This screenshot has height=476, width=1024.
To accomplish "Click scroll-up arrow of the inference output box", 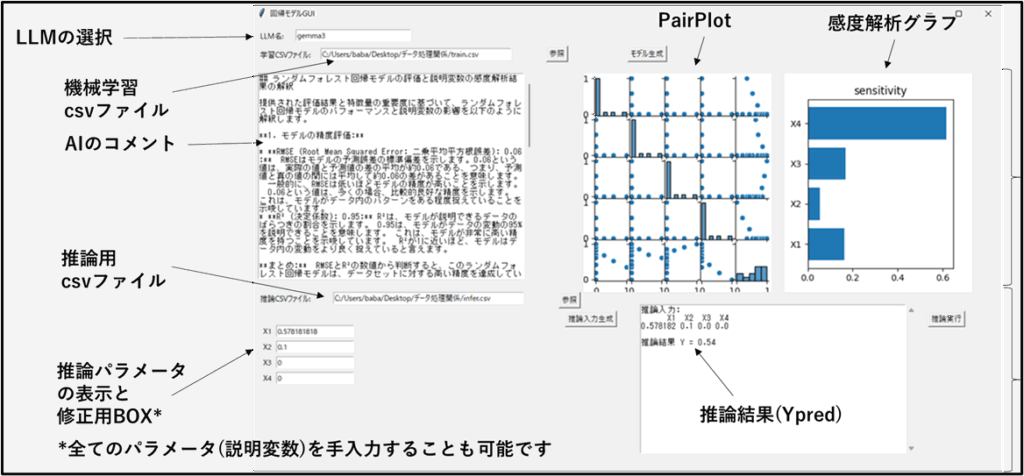I will 910,311.
